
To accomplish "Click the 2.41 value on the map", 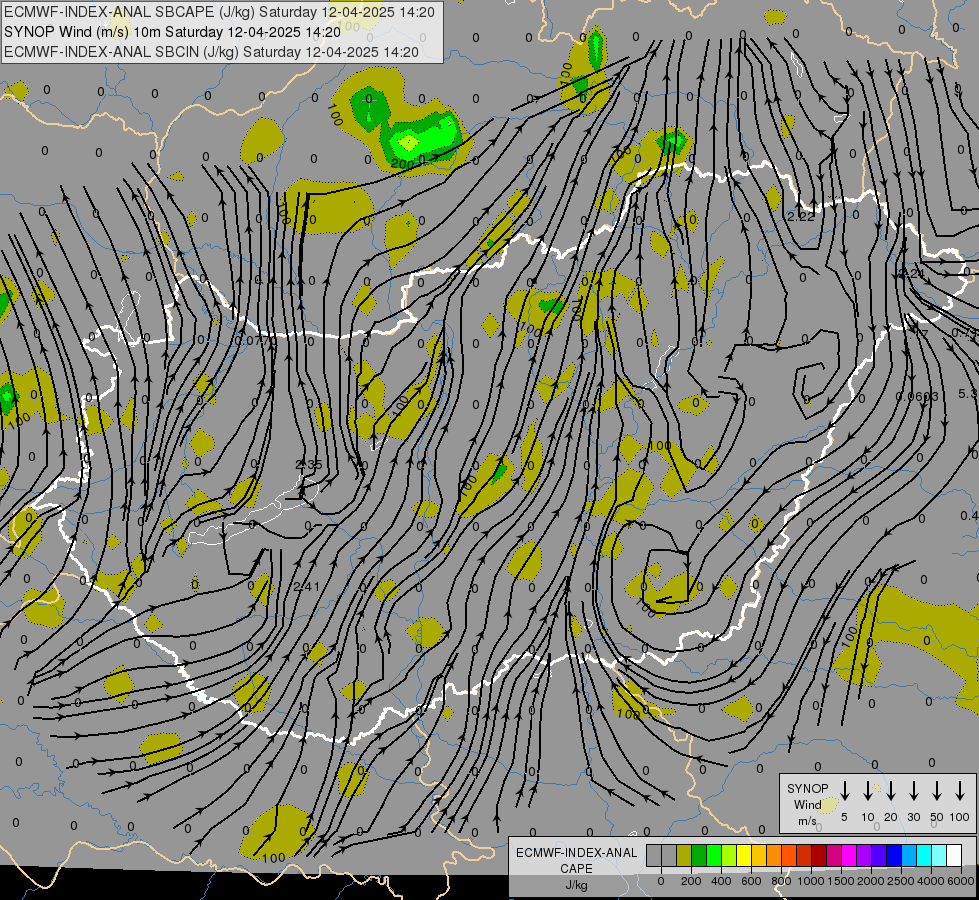I will tap(307, 586).
